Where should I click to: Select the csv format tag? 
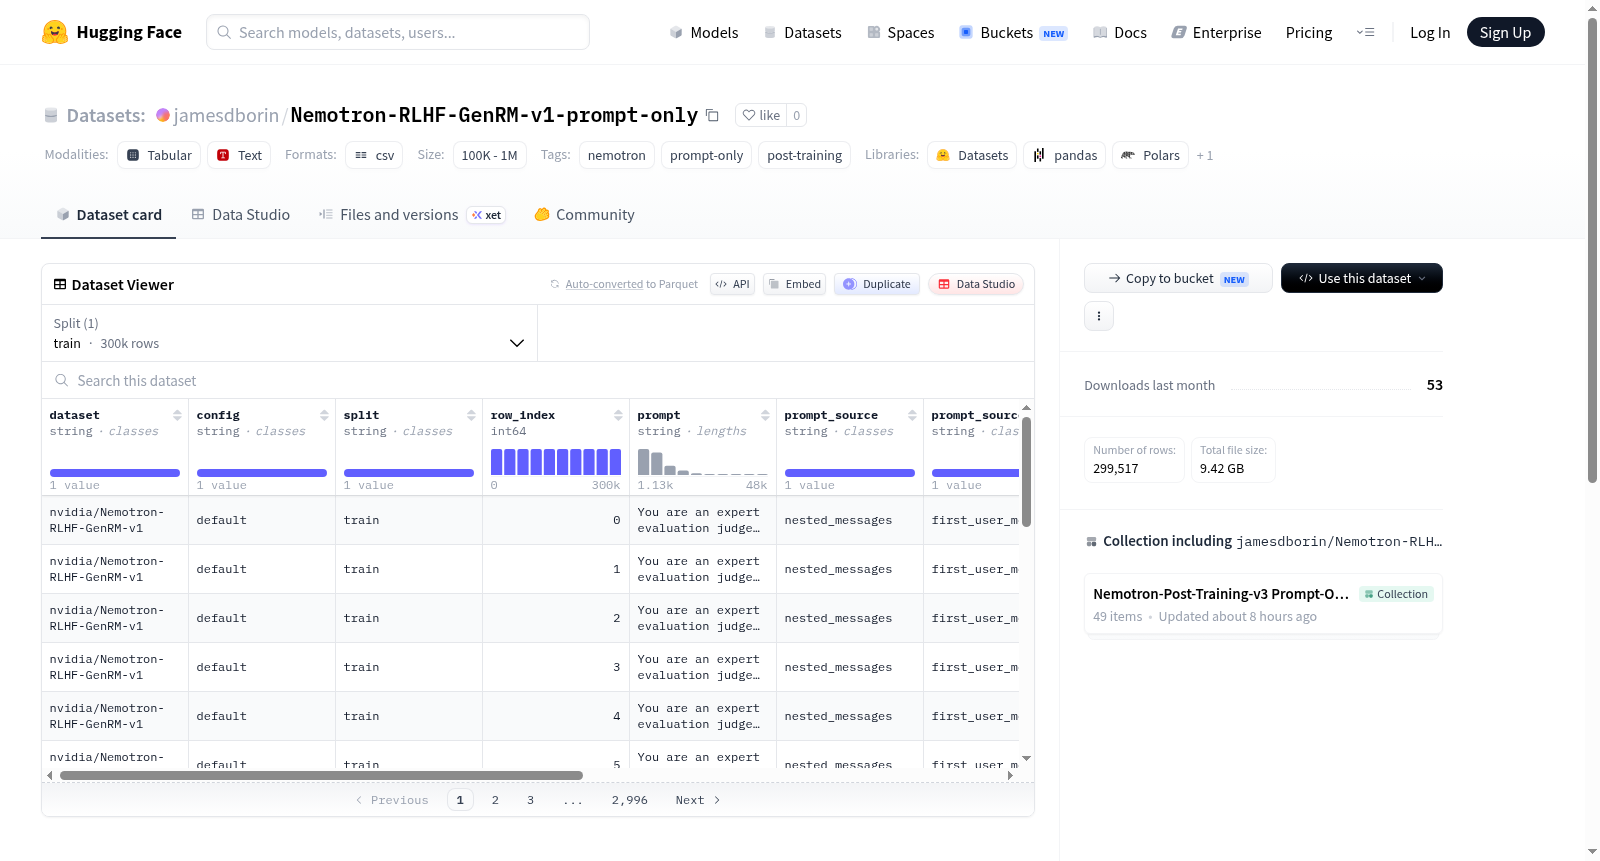pyautogui.click(x=374, y=155)
